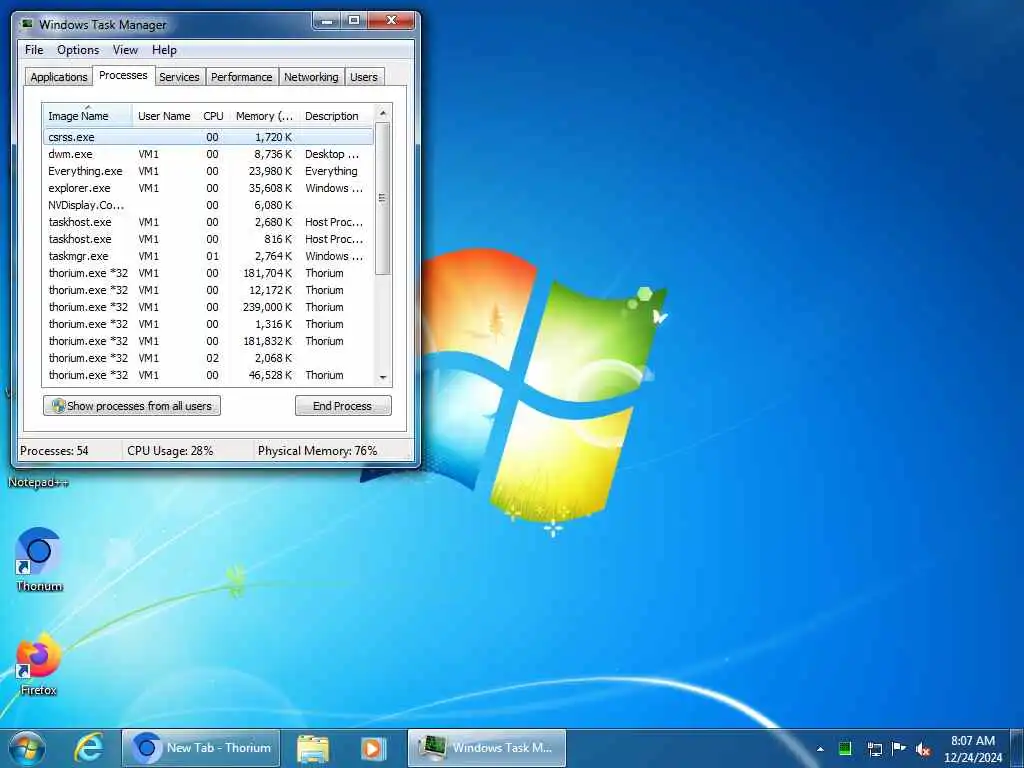Image resolution: width=1024 pixels, height=768 pixels.
Task: Switch to the Users tab
Action: tap(364, 77)
